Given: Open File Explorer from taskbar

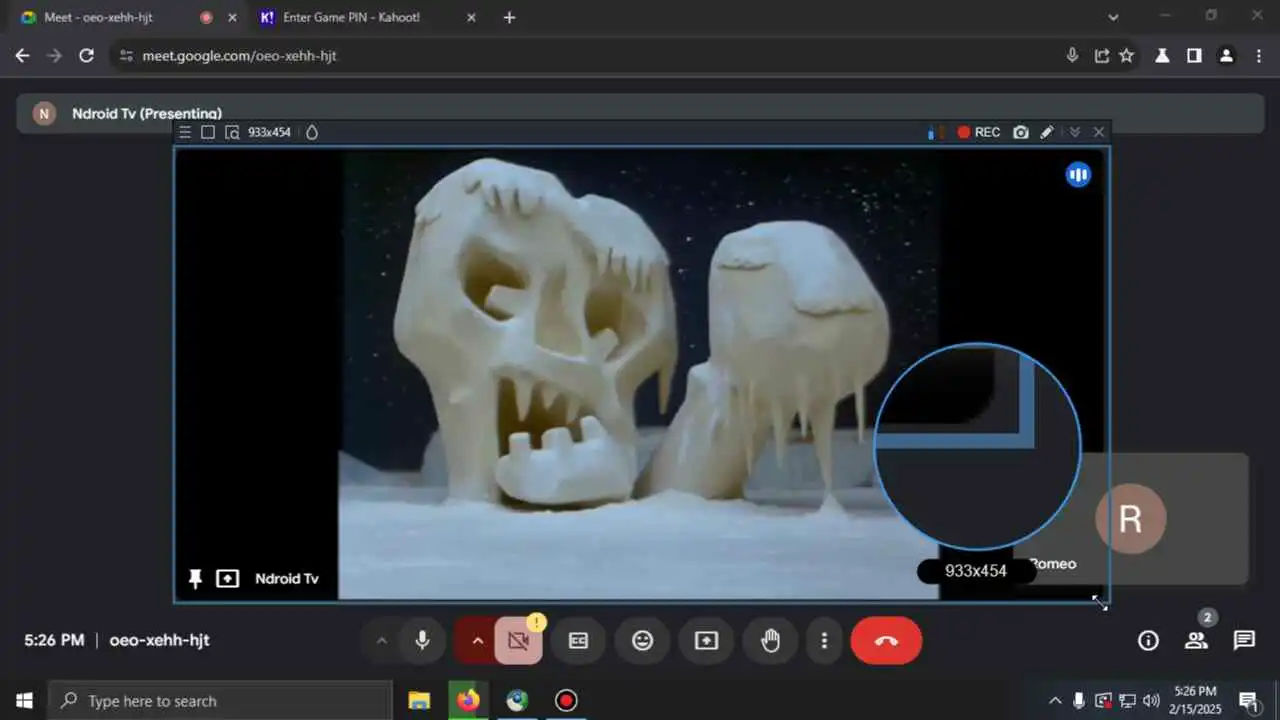Looking at the screenshot, I should (419, 701).
